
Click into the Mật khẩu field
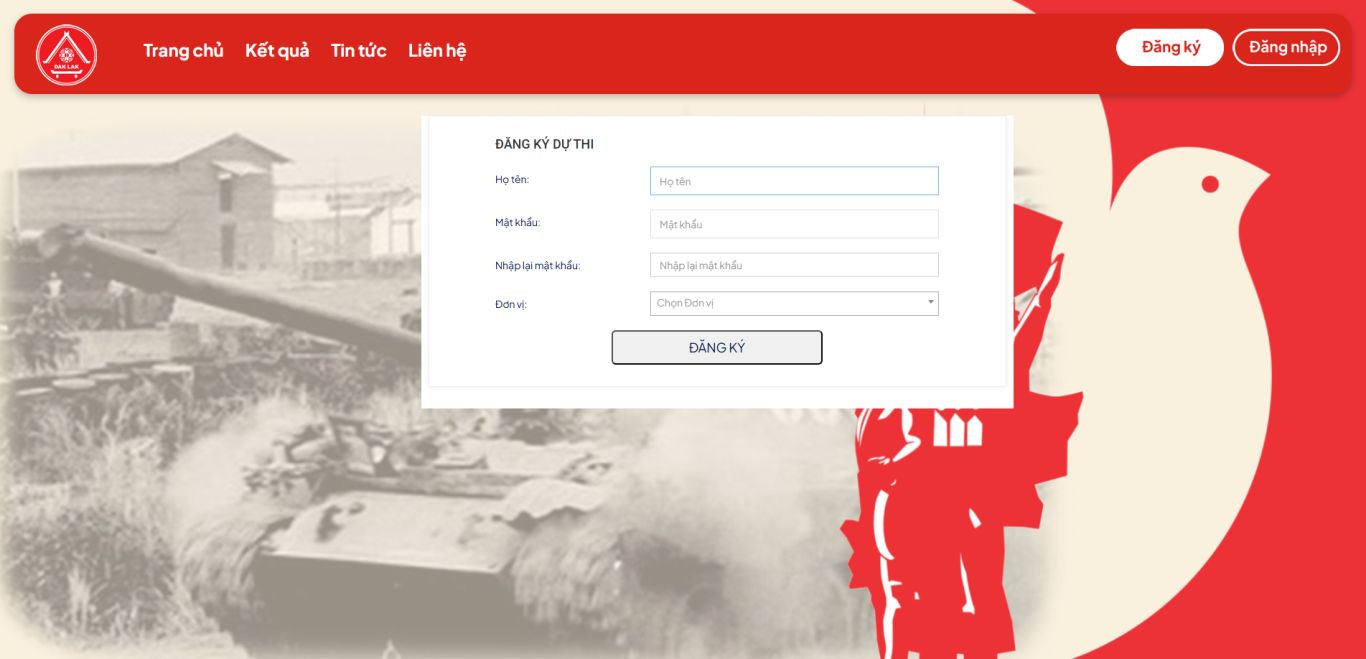(794, 224)
